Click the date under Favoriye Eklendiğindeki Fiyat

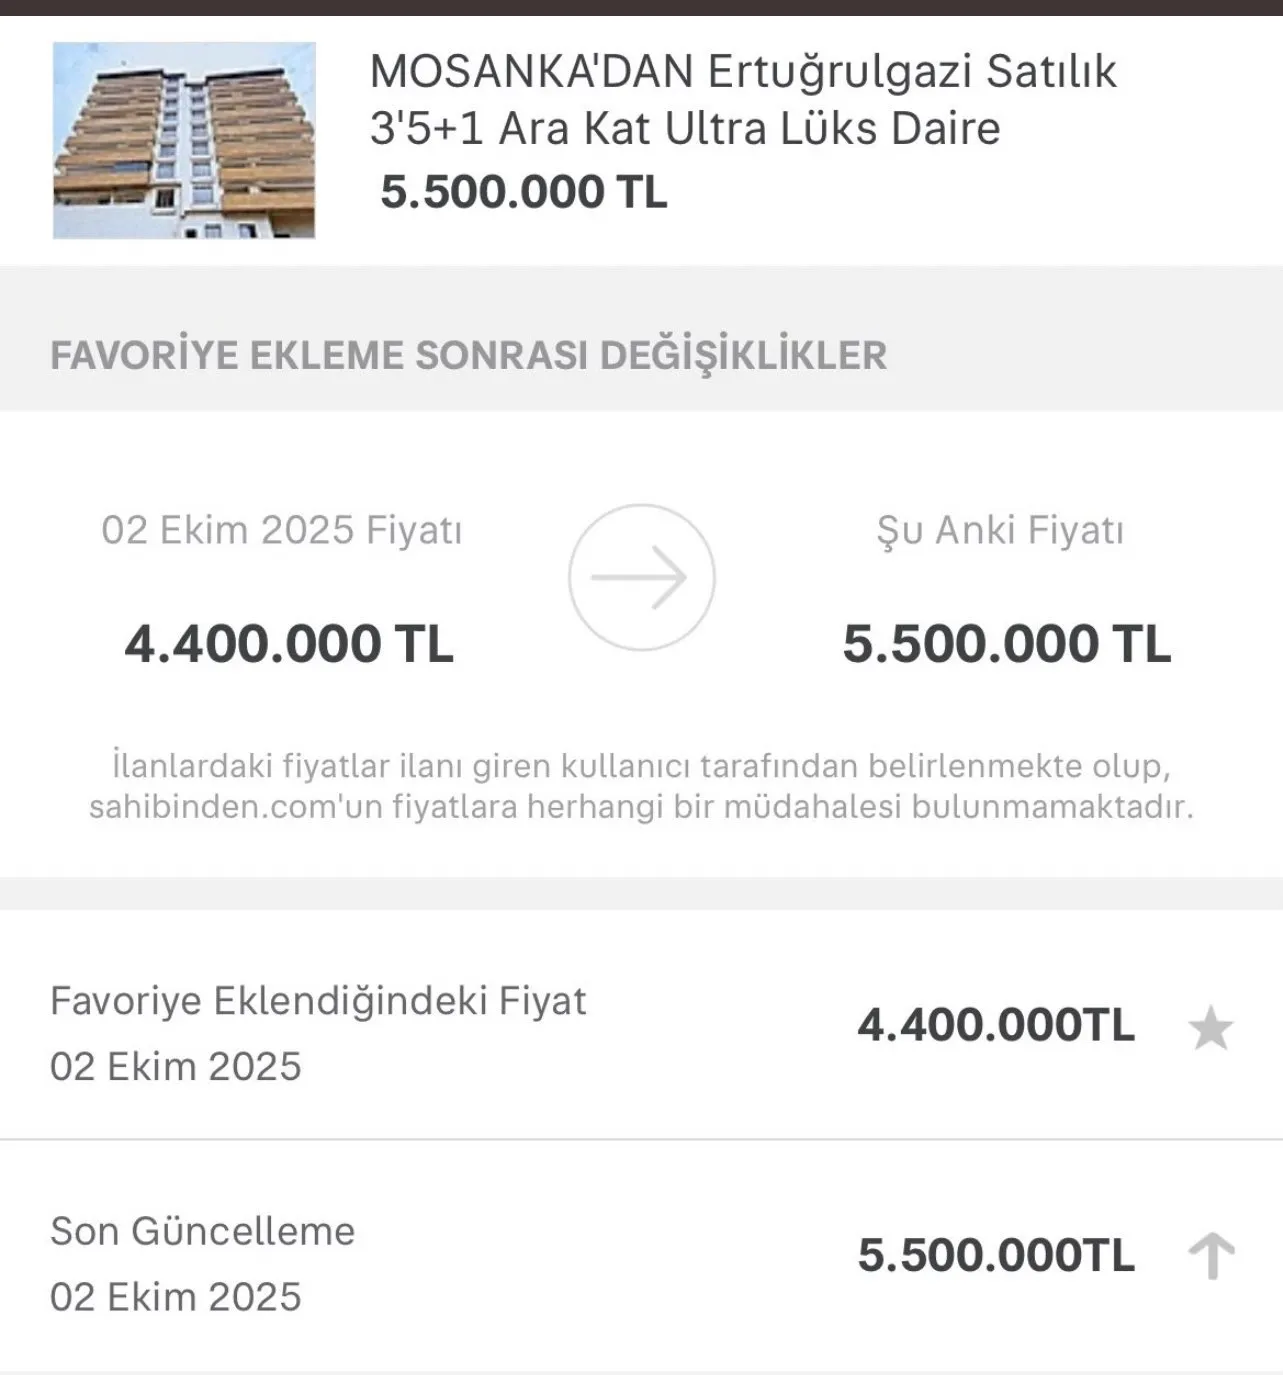coord(175,1066)
